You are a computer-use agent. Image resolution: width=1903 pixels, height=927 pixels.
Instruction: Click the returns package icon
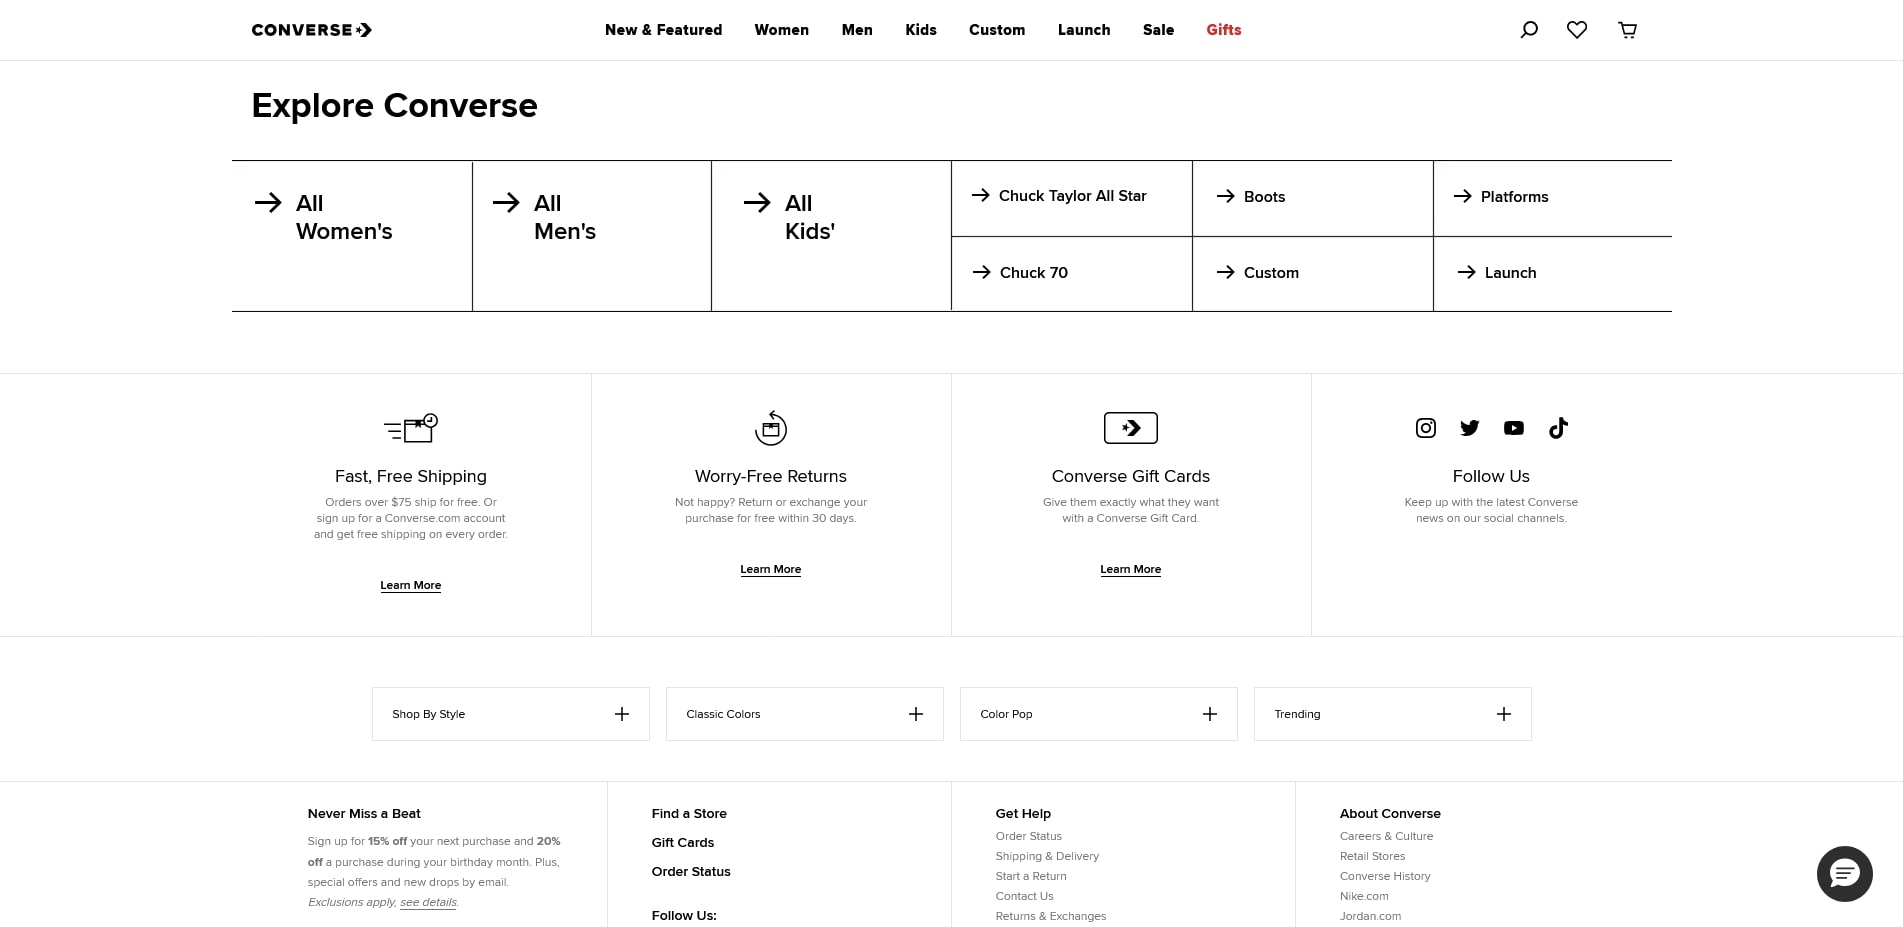click(x=771, y=428)
